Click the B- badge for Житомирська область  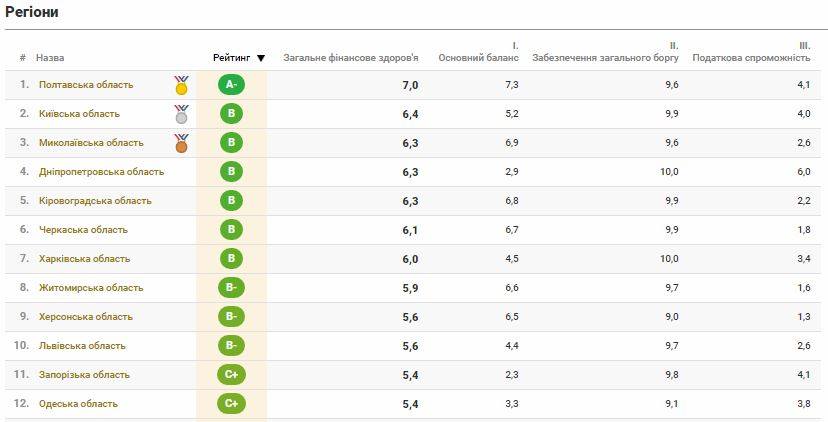pyautogui.click(x=231, y=288)
